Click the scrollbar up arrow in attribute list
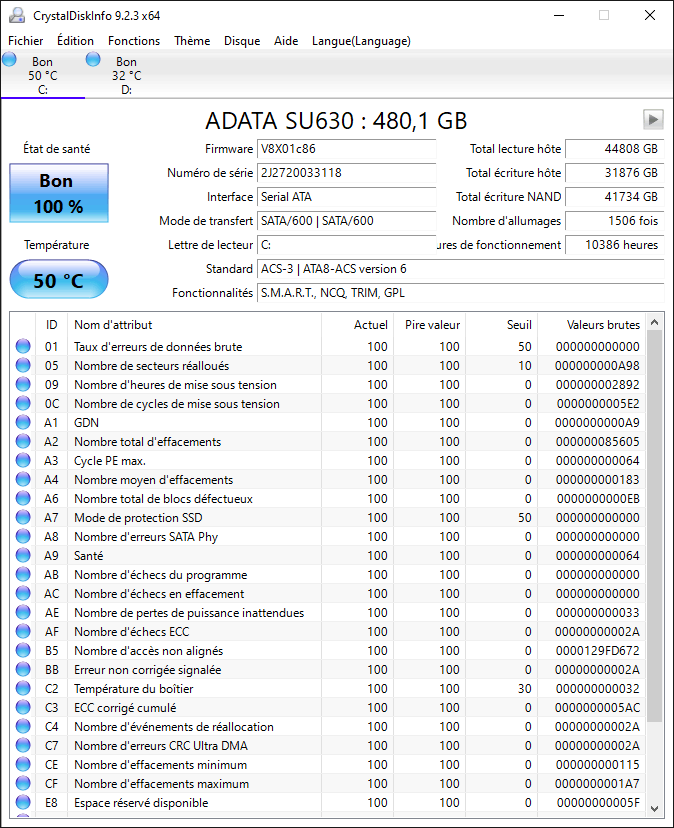The height and width of the screenshot is (828, 674). (x=654, y=322)
